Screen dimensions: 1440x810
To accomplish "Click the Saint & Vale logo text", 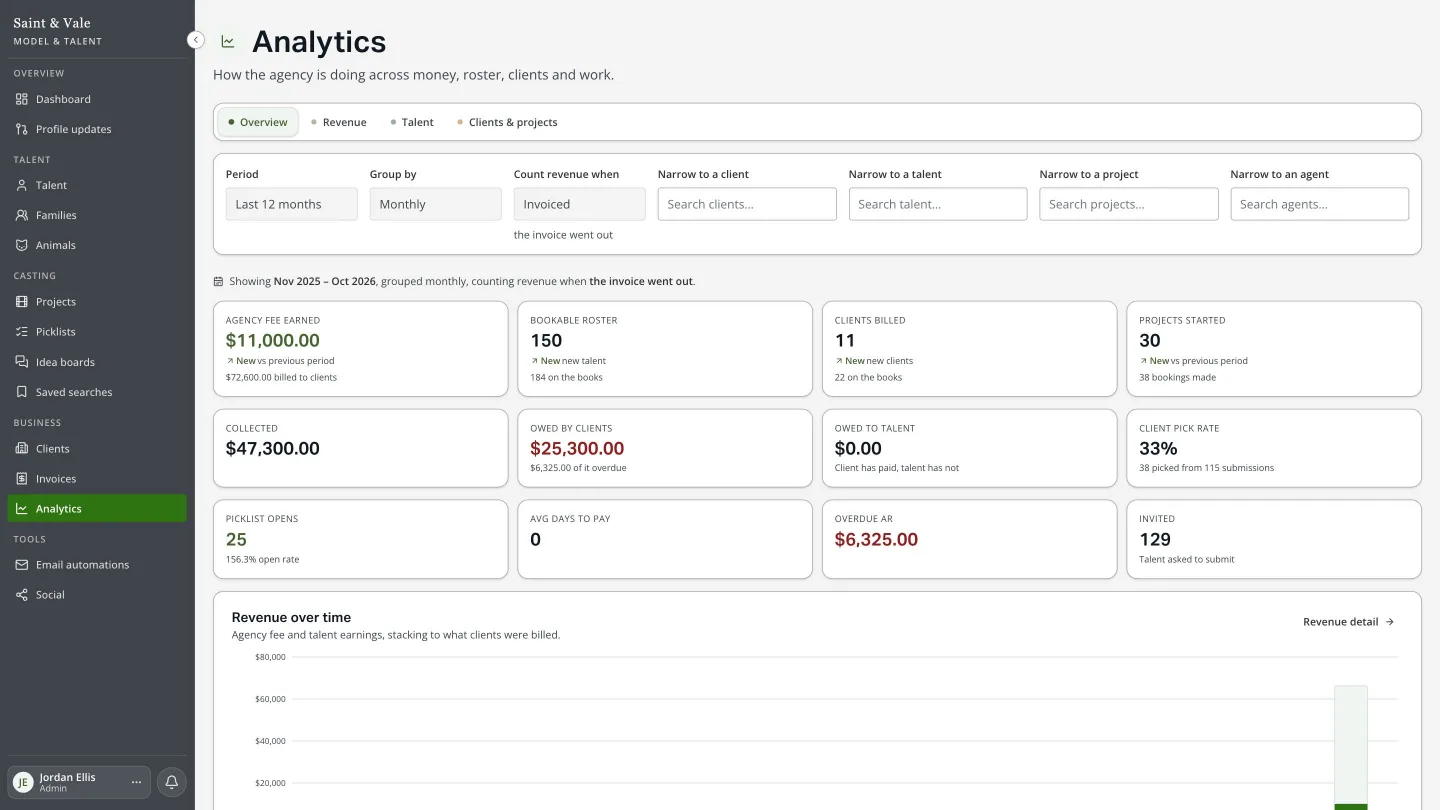I will [x=52, y=23].
